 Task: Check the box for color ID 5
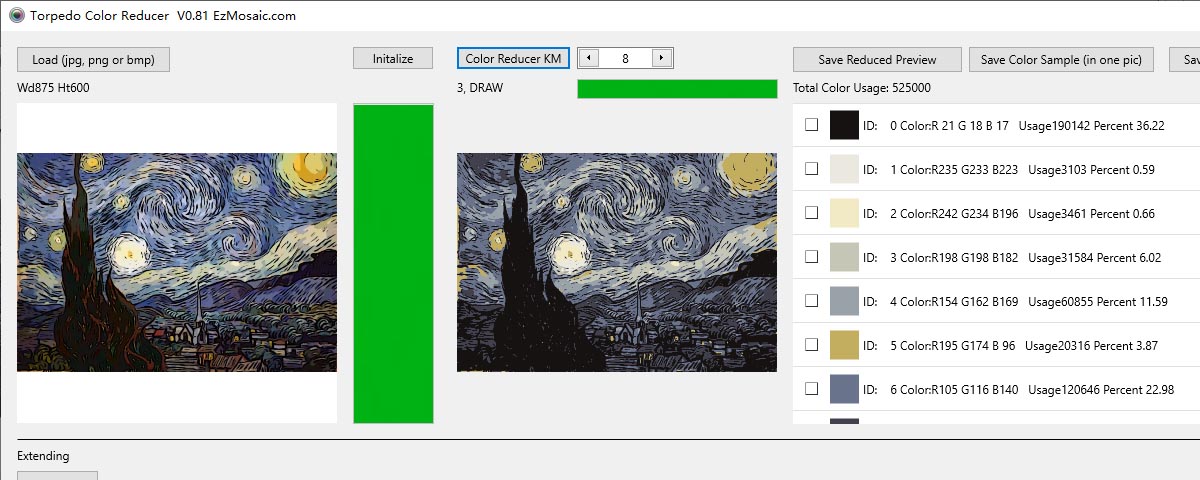click(x=812, y=345)
